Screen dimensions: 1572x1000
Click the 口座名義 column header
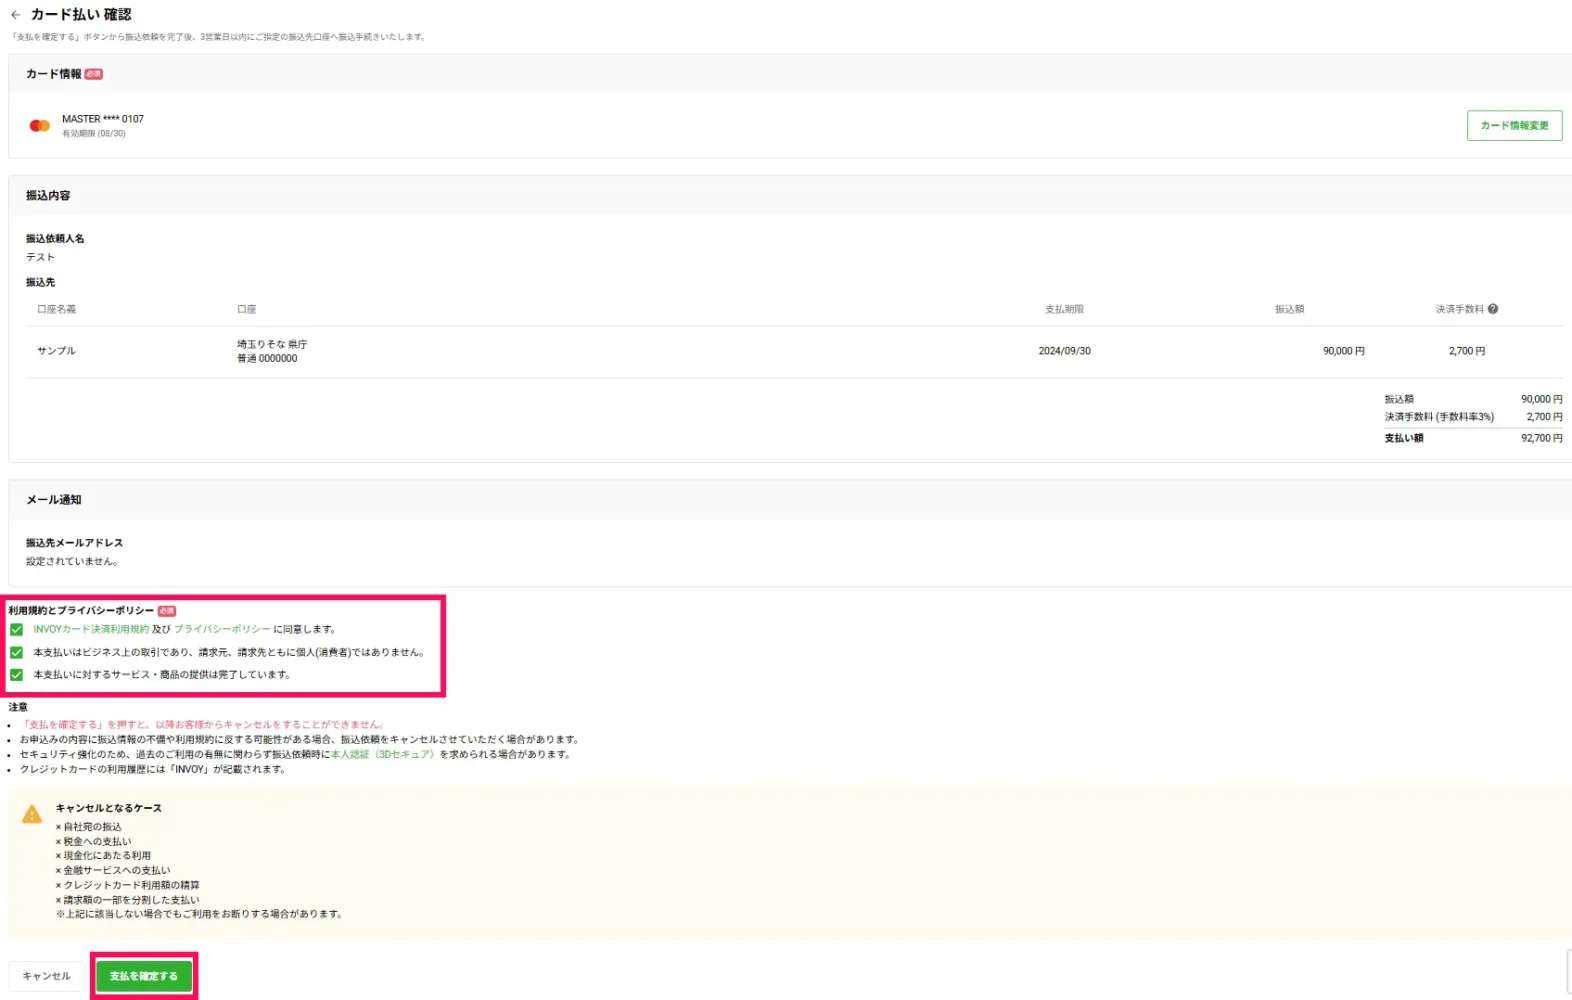pyautogui.click(x=57, y=309)
